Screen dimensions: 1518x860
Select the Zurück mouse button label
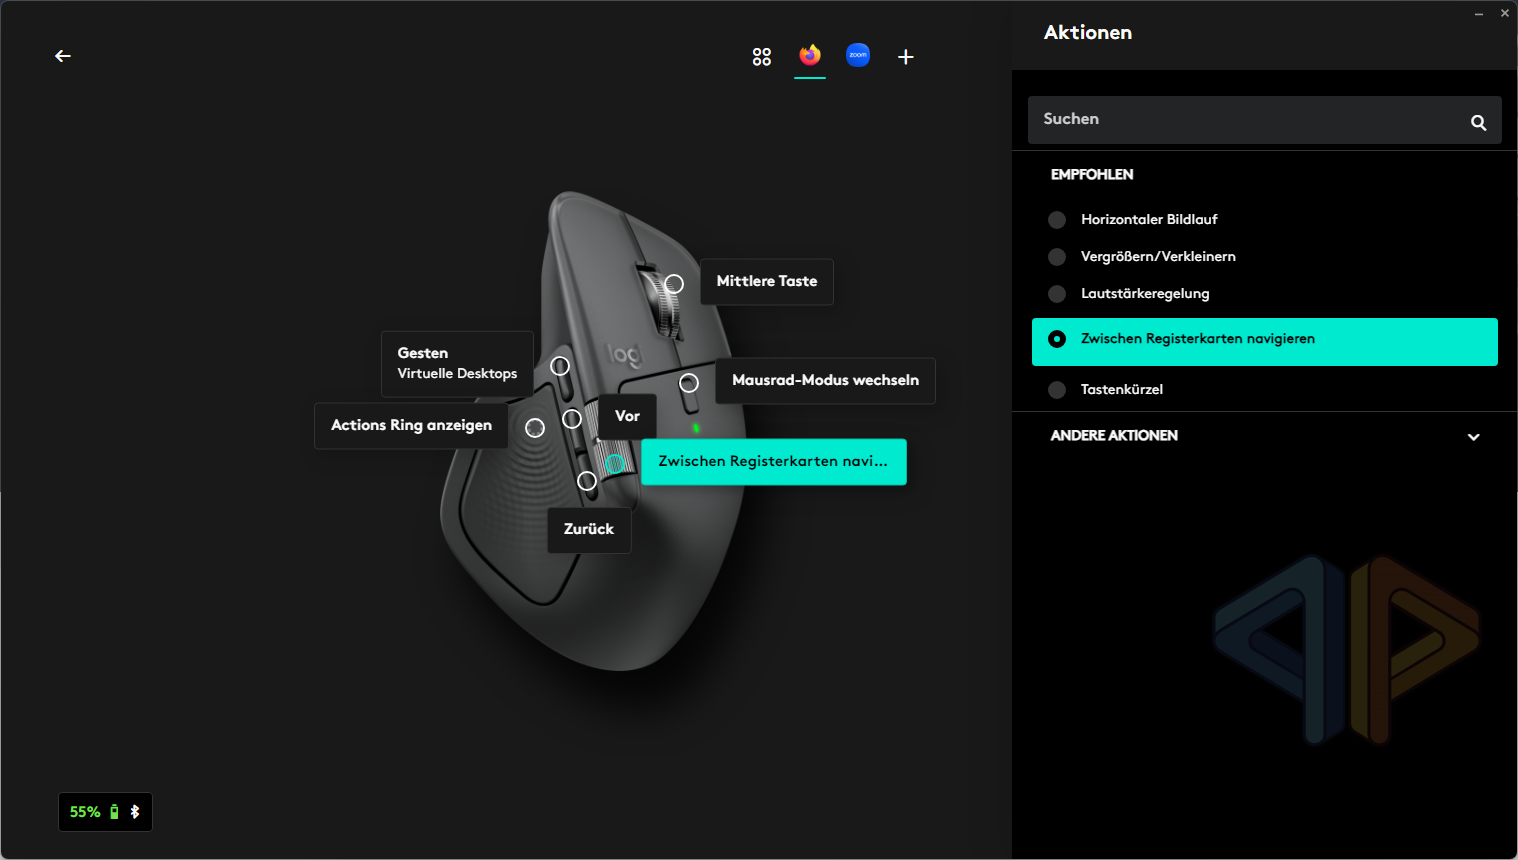point(589,530)
